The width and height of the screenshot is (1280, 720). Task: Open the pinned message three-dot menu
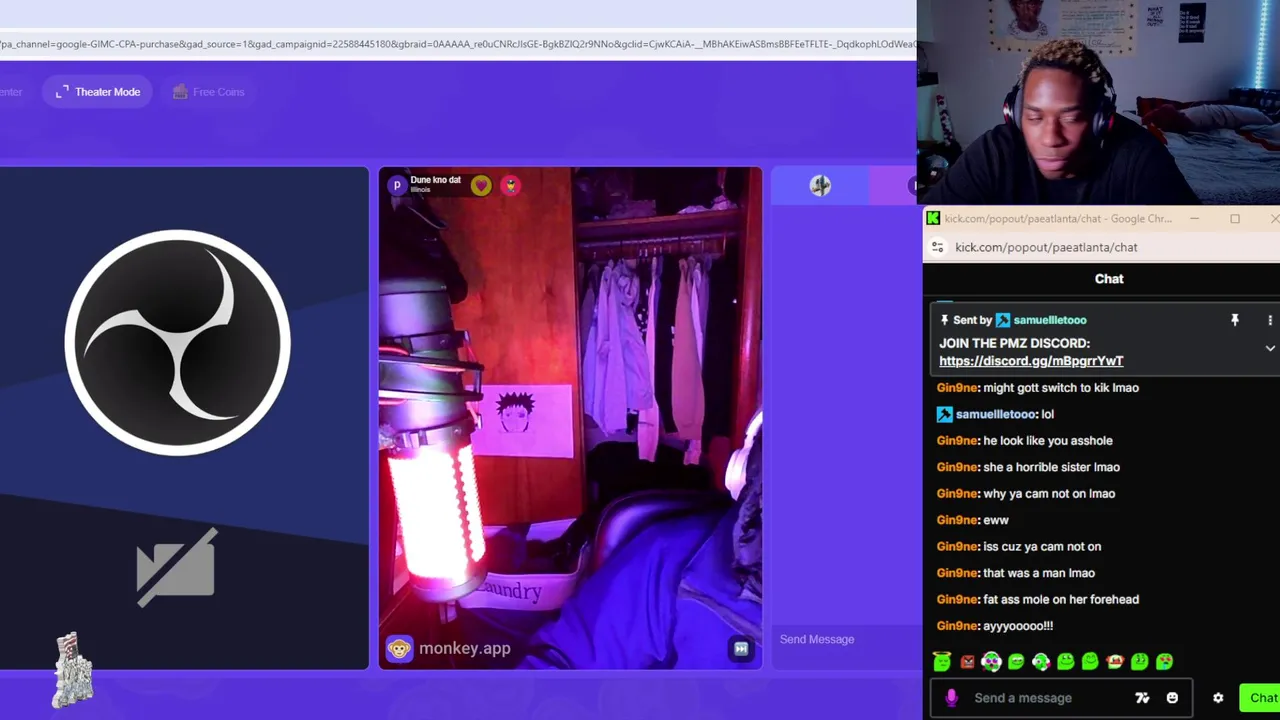pos(1270,320)
